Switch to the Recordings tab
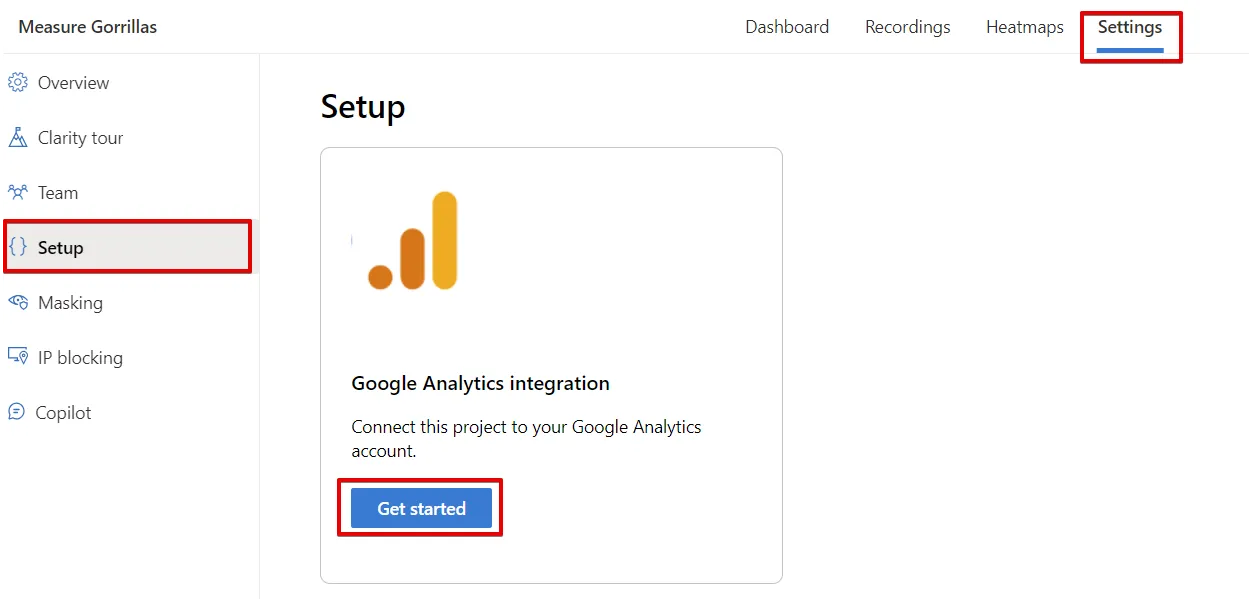 pos(907,27)
